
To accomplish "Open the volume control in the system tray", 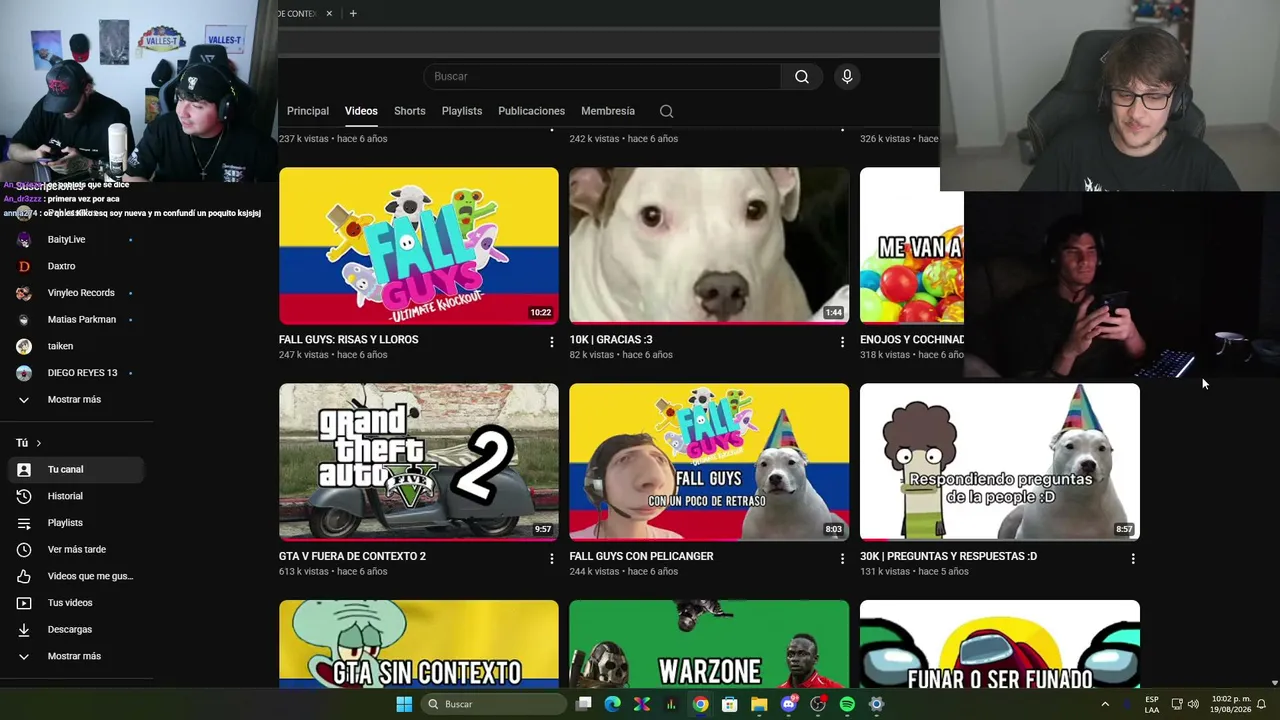I will pos(1193,704).
